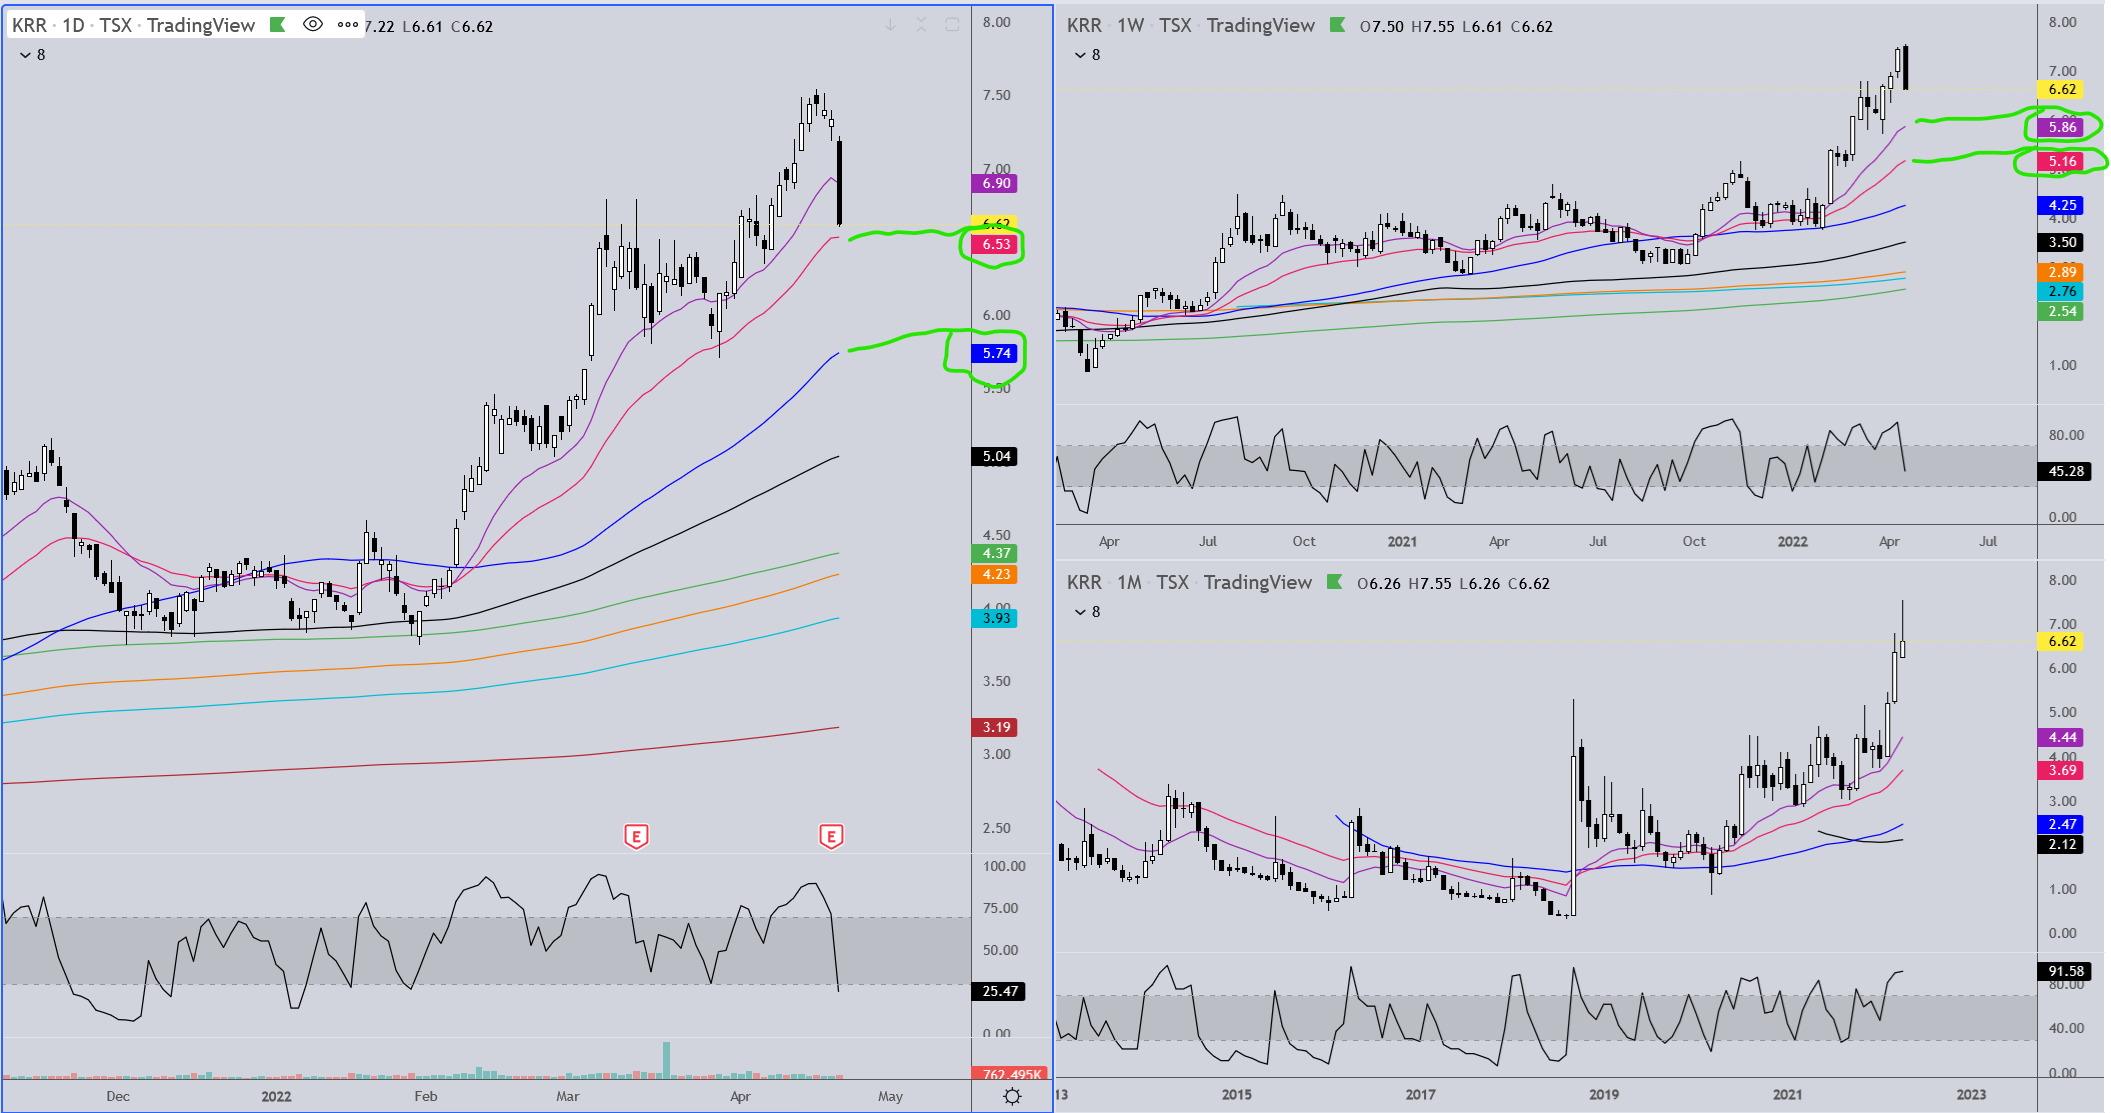Click the latest earnings E marker in April
2111x1113 pixels.
pyautogui.click(x=831, y=836)
